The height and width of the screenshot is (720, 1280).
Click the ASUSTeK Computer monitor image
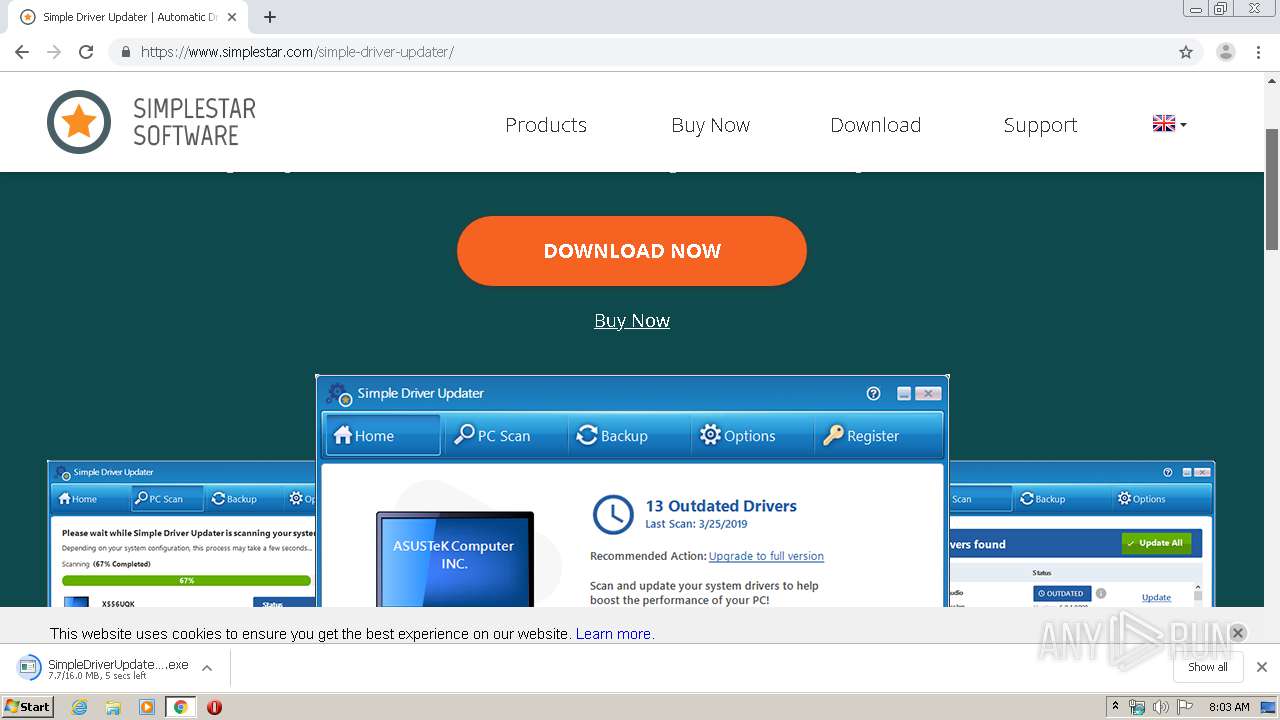coord(454,558)
